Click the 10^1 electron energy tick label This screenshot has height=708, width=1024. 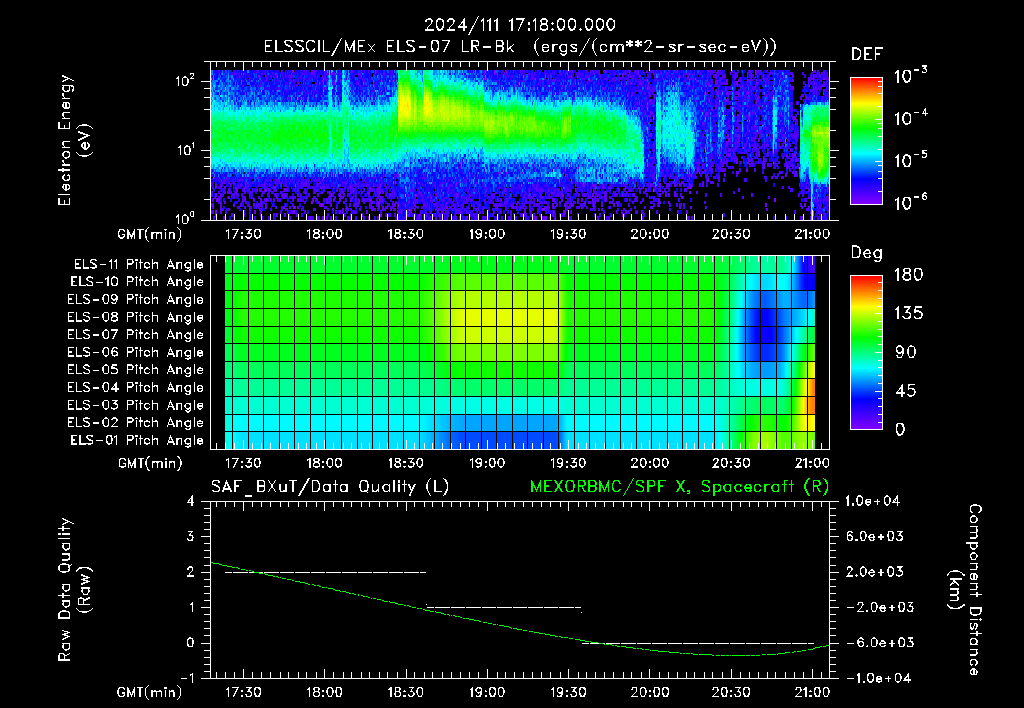pos(185,150)
